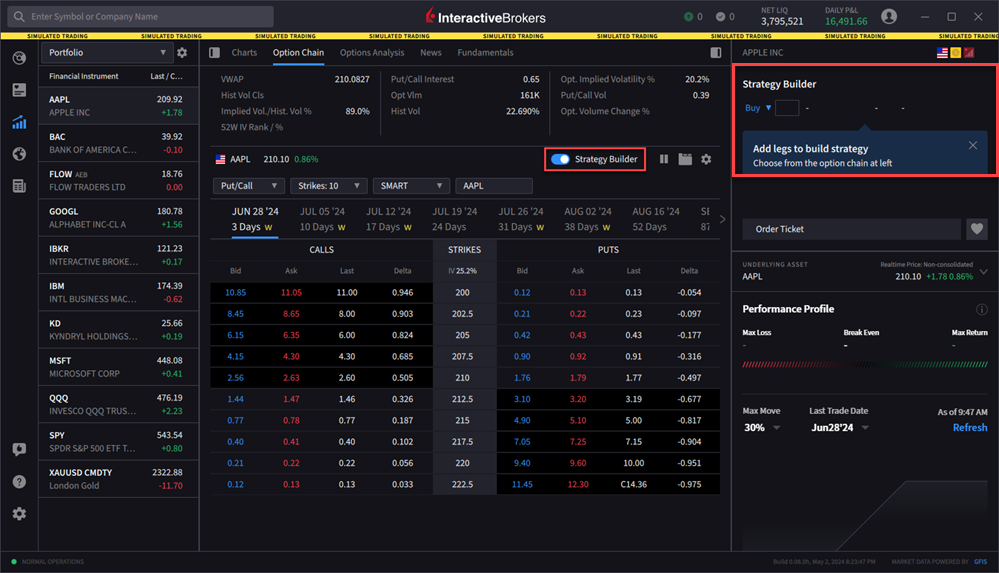Click the US flag icon in APPLE INC header
Image resolution: width=999 pixels, height=573 pixels.
tap(942, 53)
